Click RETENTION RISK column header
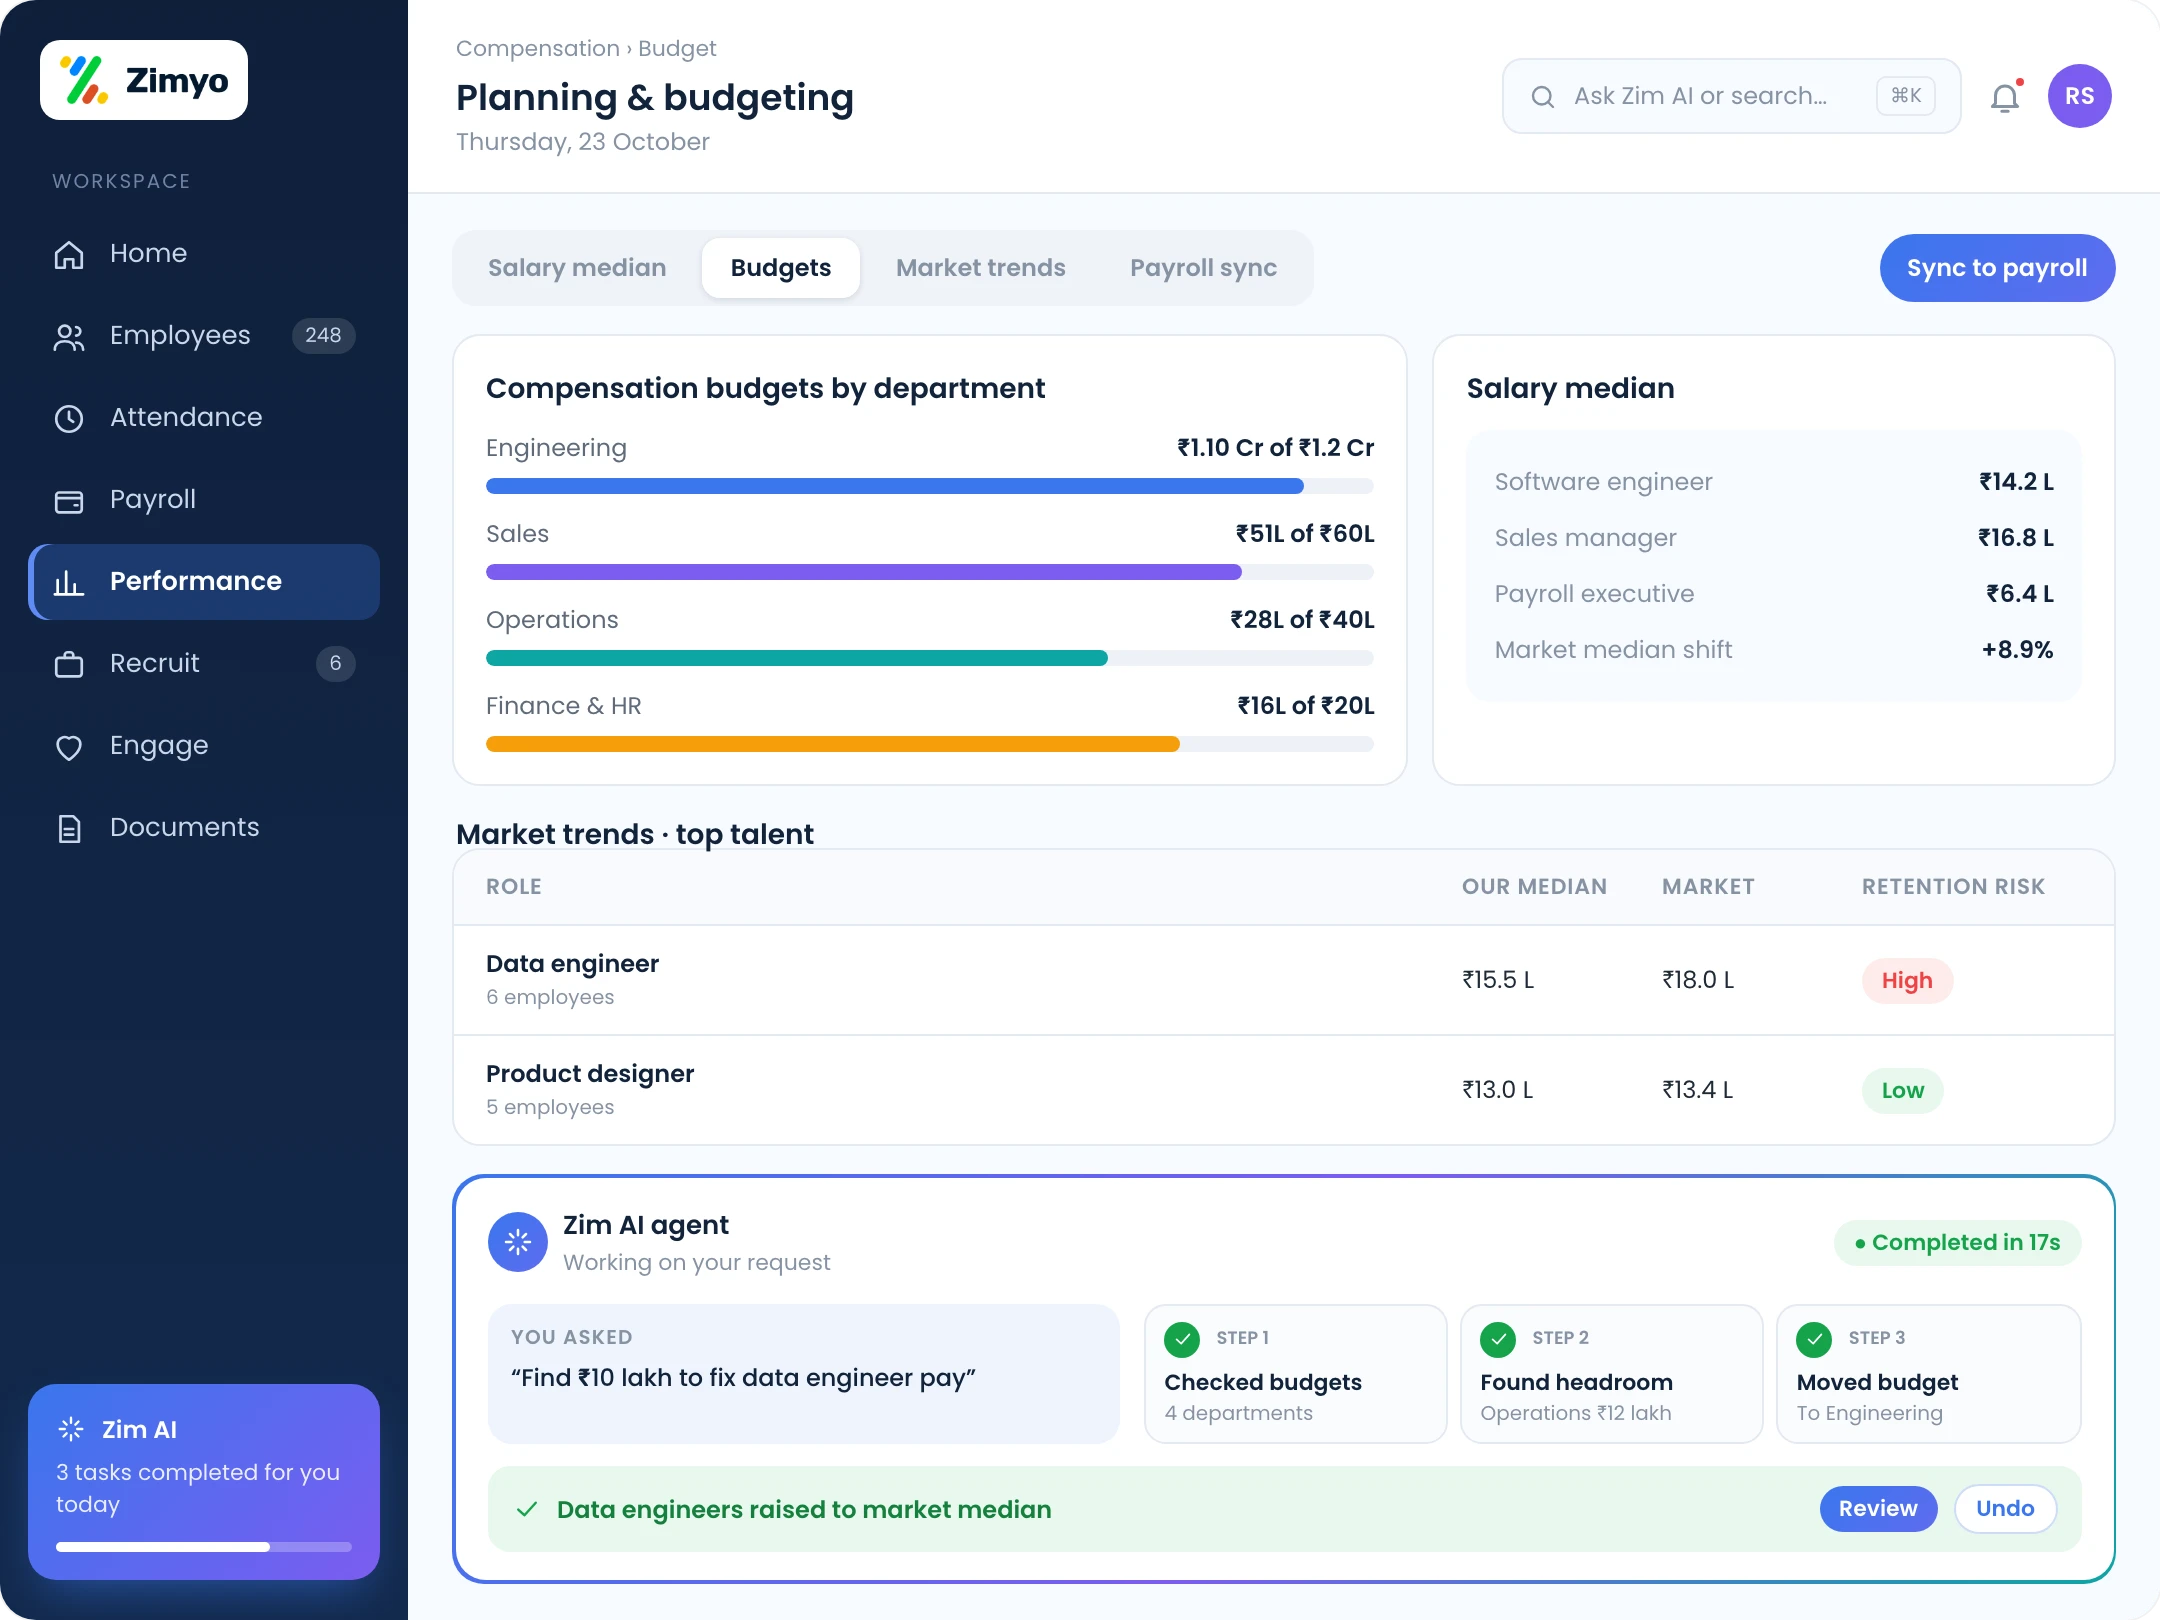 tap(1953, 886)
